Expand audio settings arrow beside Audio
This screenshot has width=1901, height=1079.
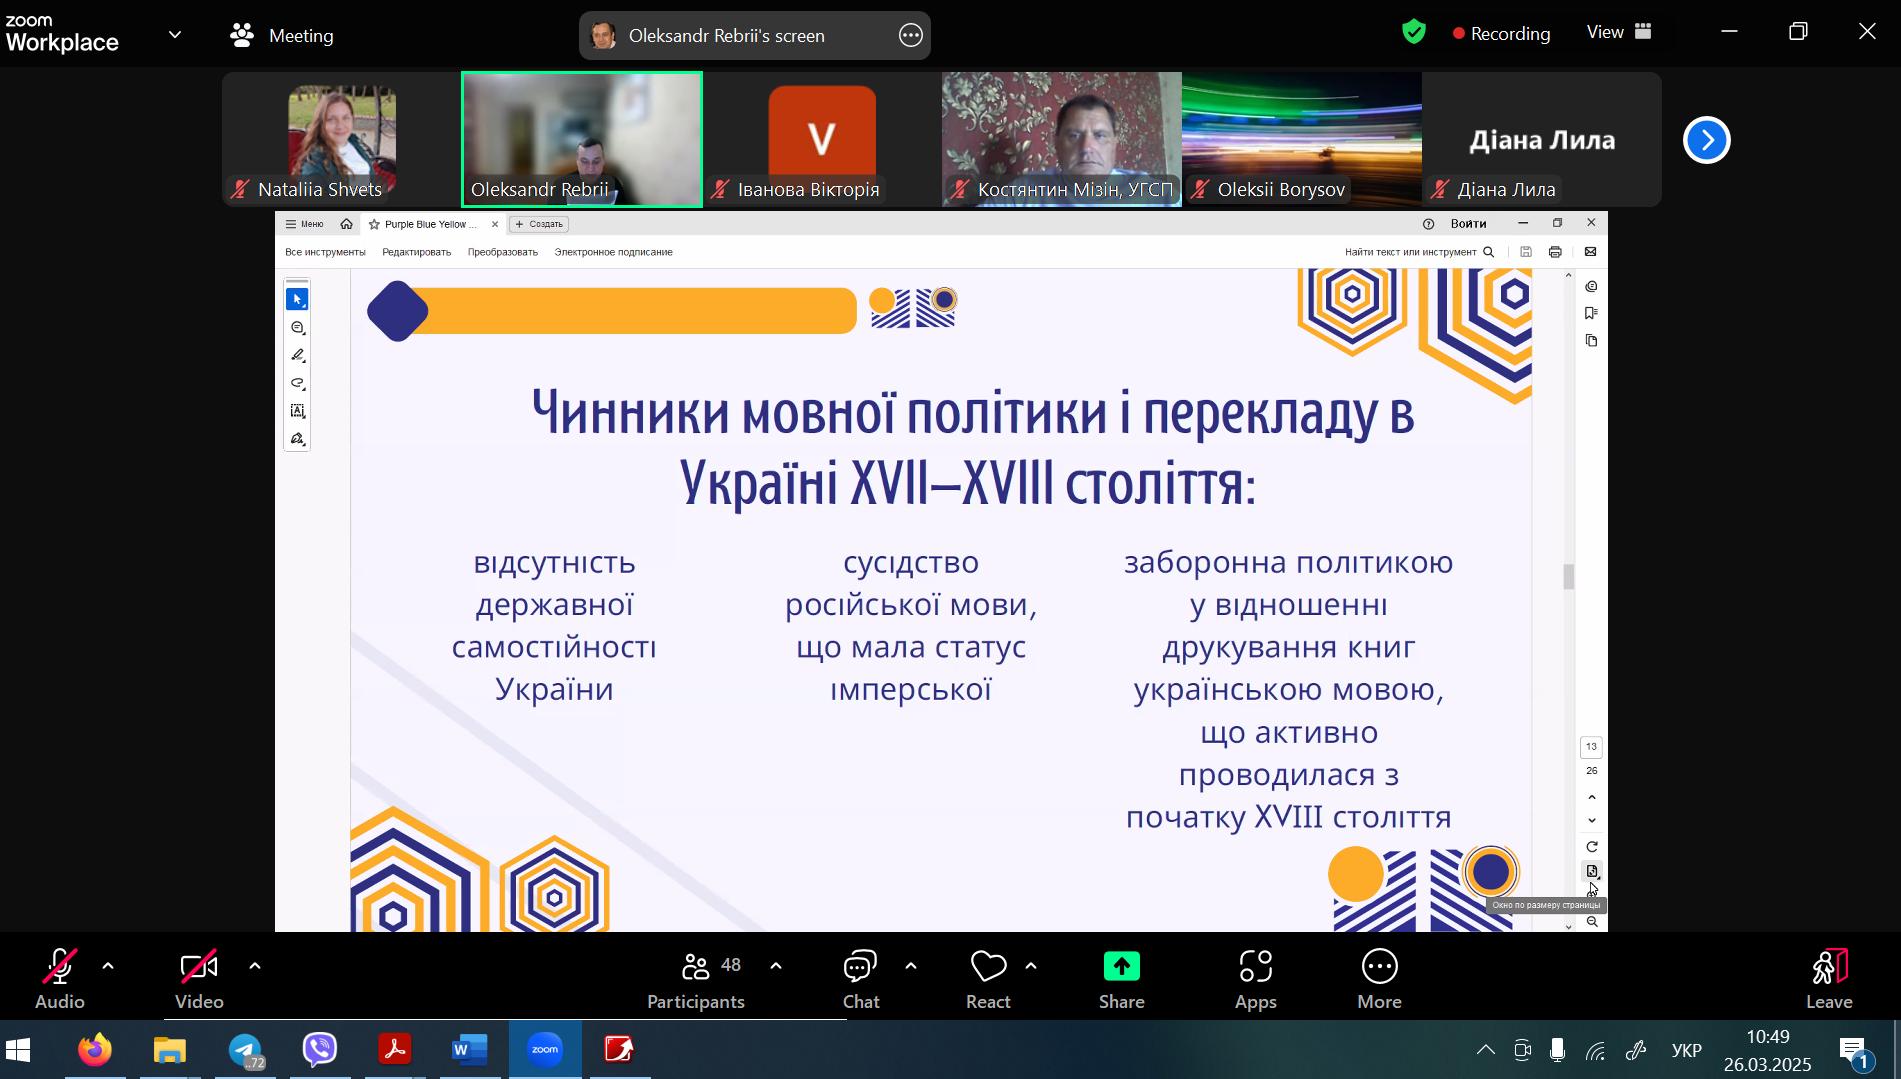[x=108, y=966]
